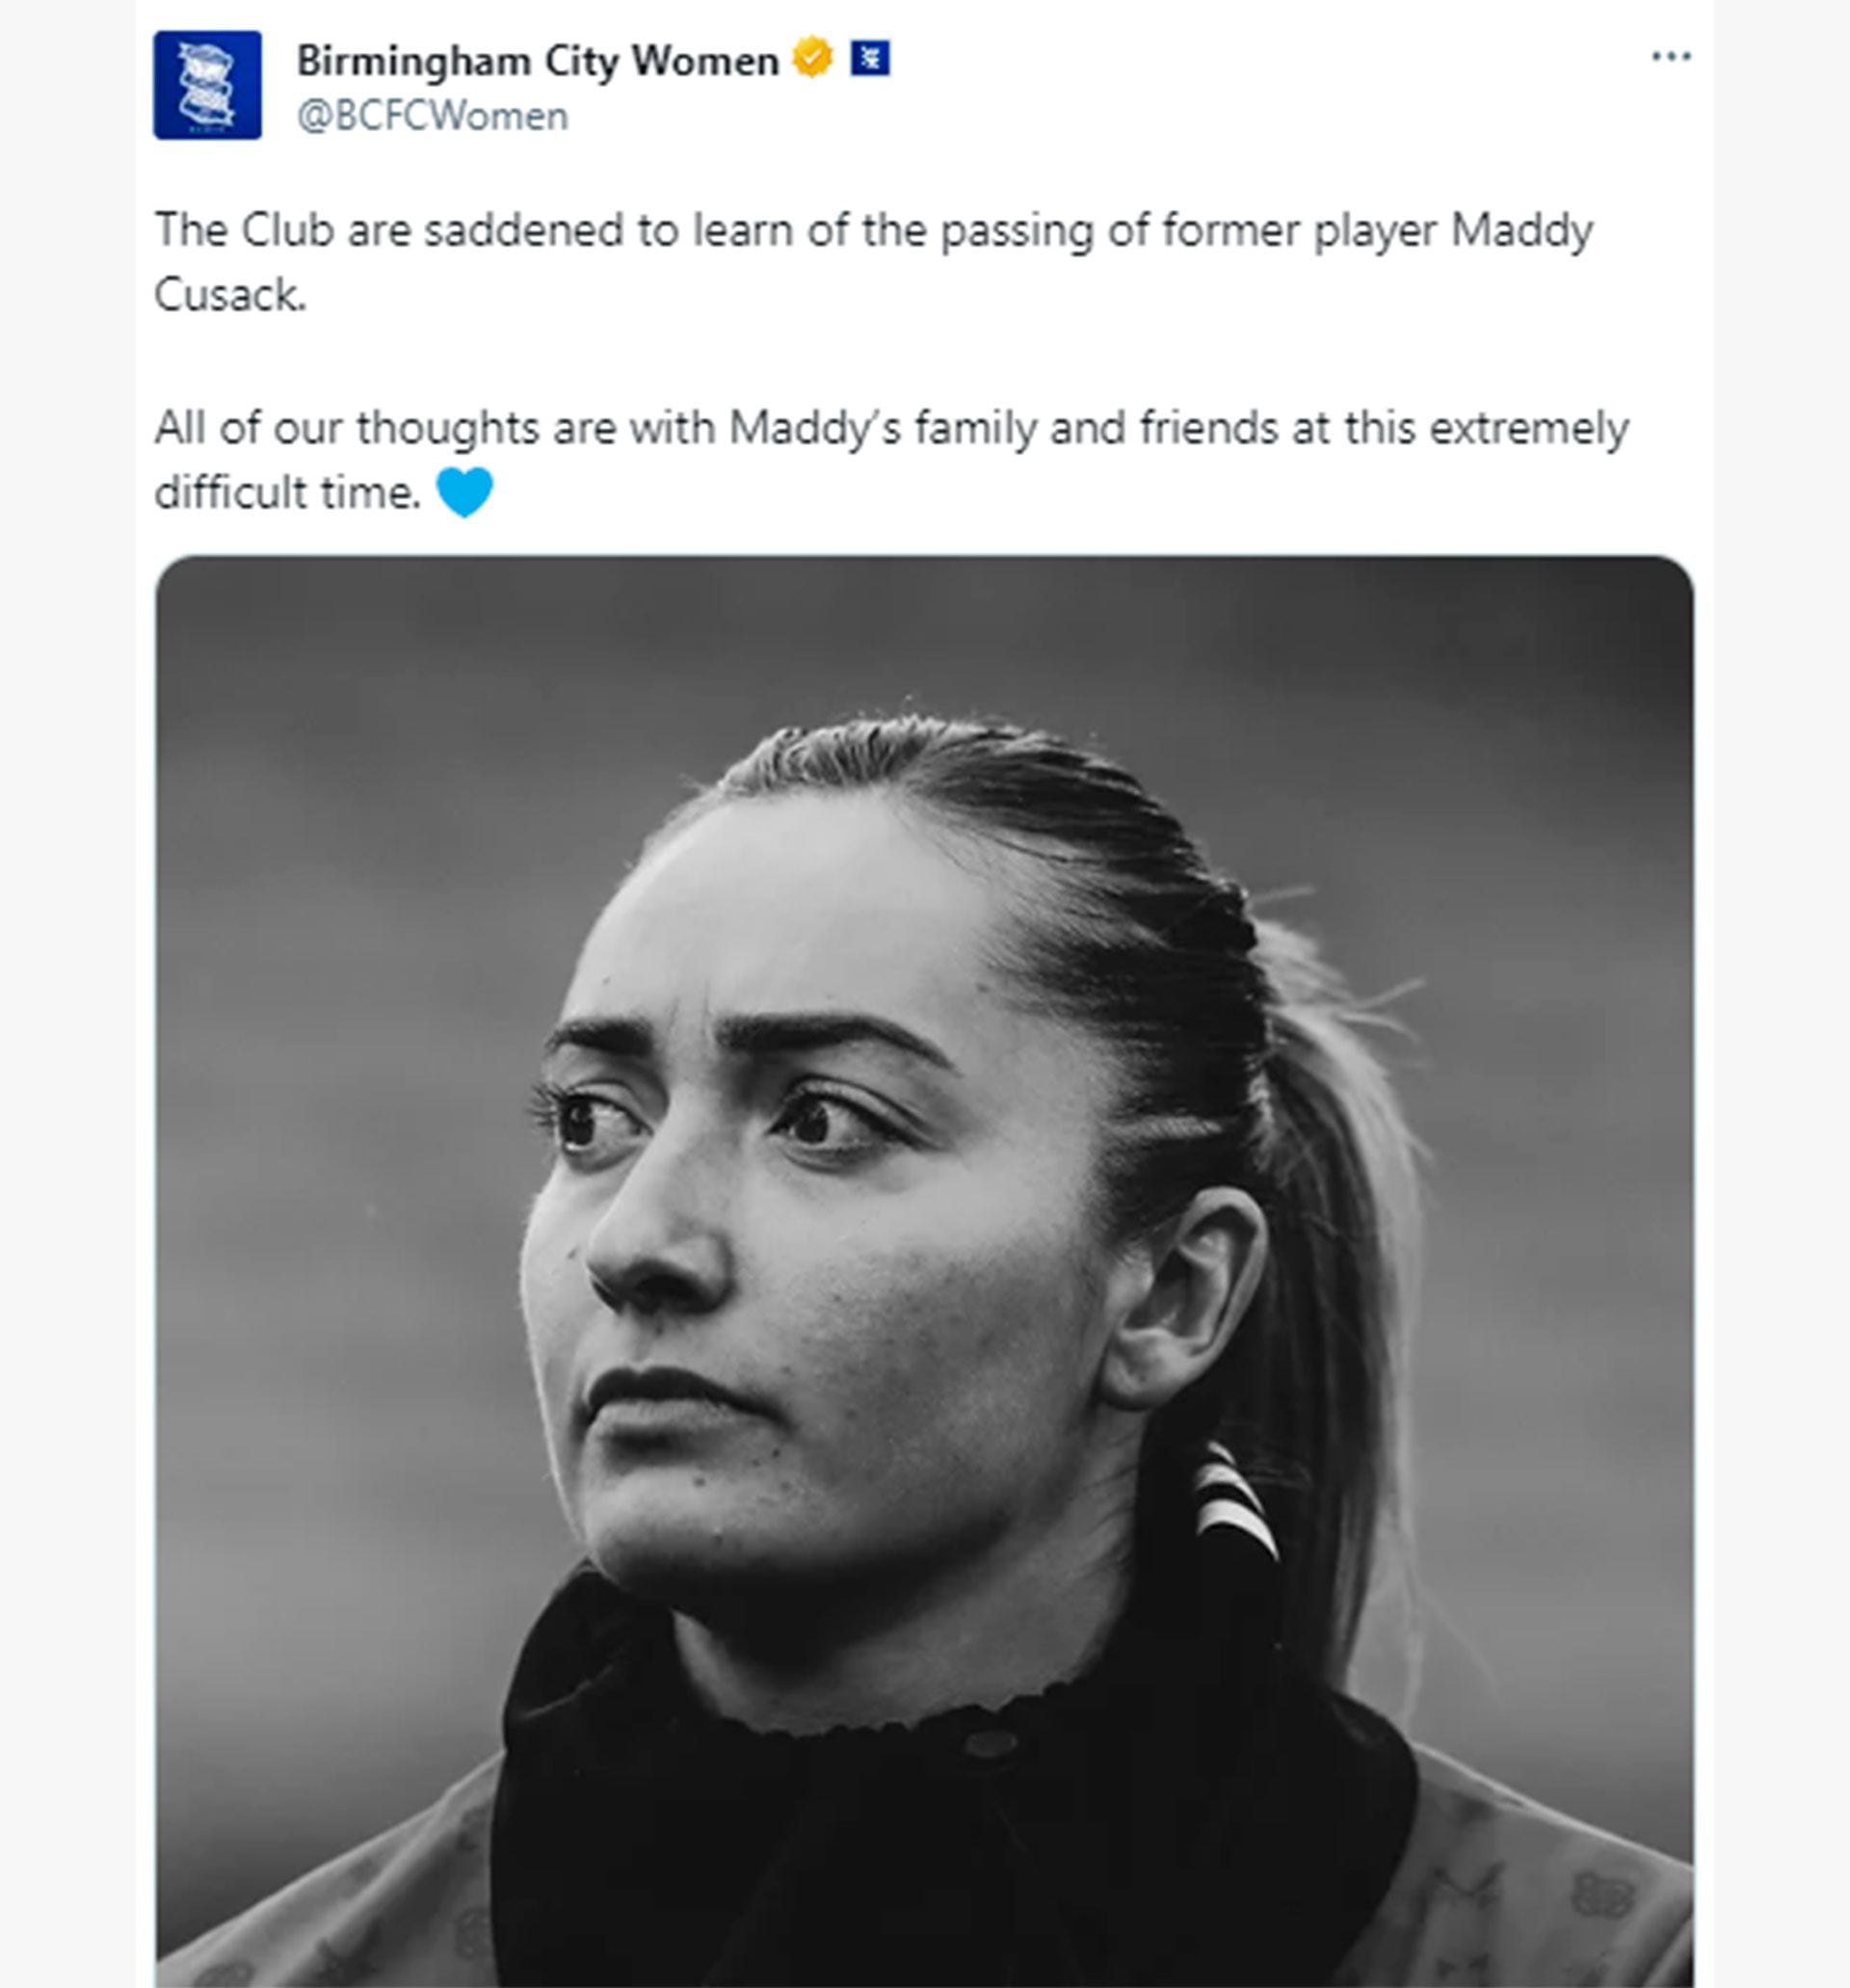The image size is (1850, 1988).
Task: Open the @BCFCWomen handle link
Action: [x=432, y=117]
